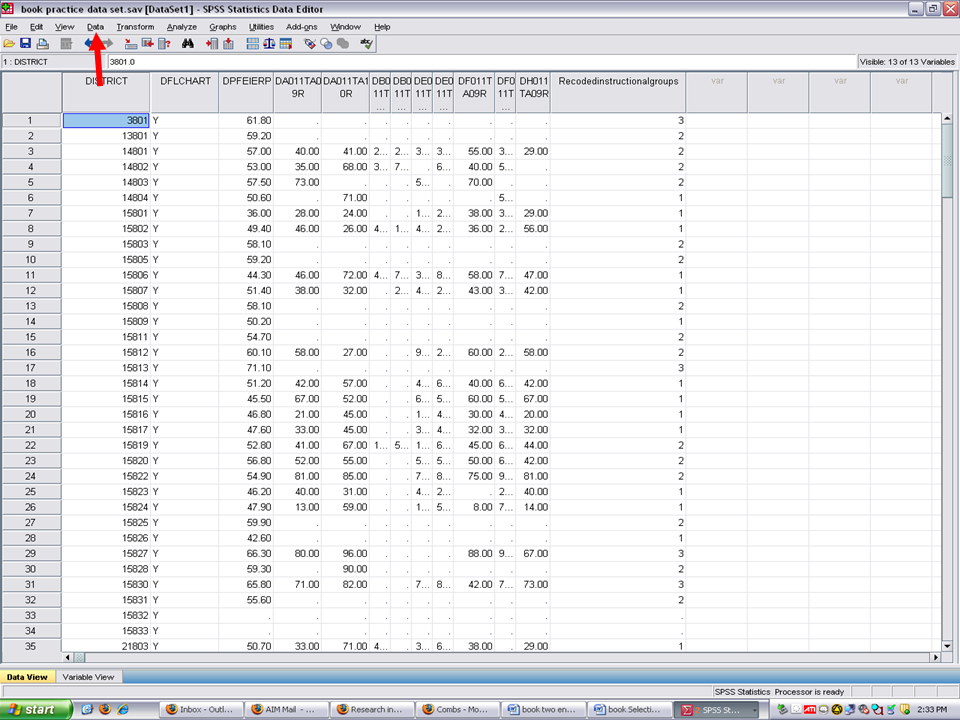Screen dimensions: 960x720
Task: Click the Open data document folder icon
Action: click(9, 44)
